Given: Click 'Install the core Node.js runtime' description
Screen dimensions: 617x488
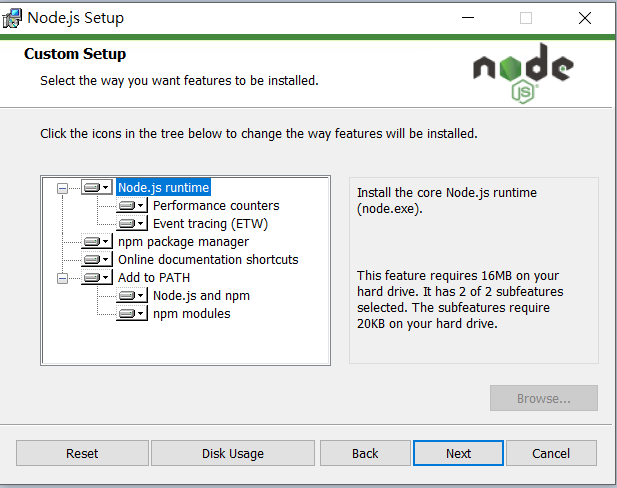Looking at the screenshot, I should coord(447,200).
